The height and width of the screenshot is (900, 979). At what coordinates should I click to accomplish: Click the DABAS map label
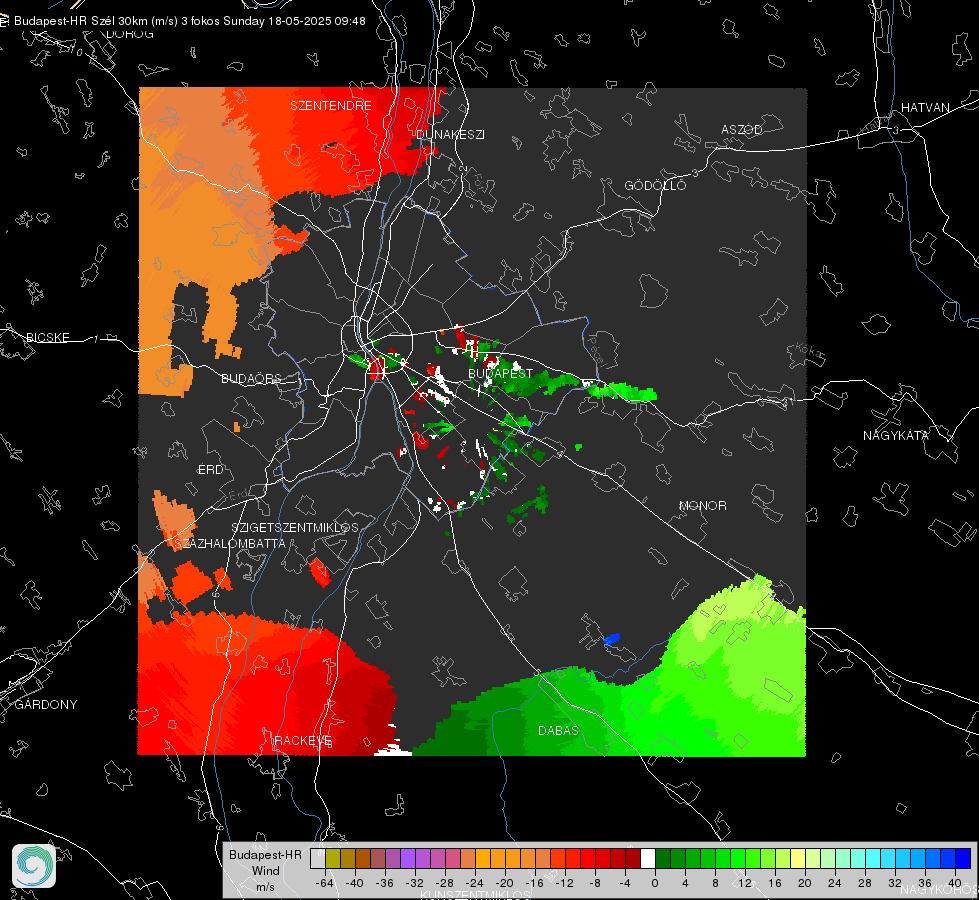click(558, 730)
